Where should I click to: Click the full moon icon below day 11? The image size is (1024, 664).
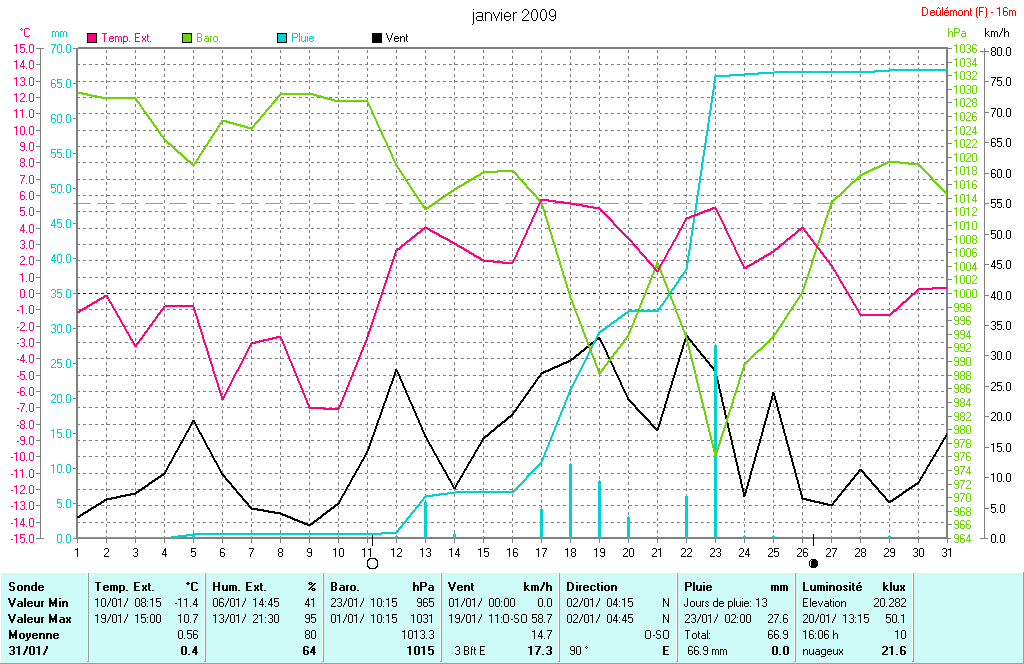tap(373, 563)
